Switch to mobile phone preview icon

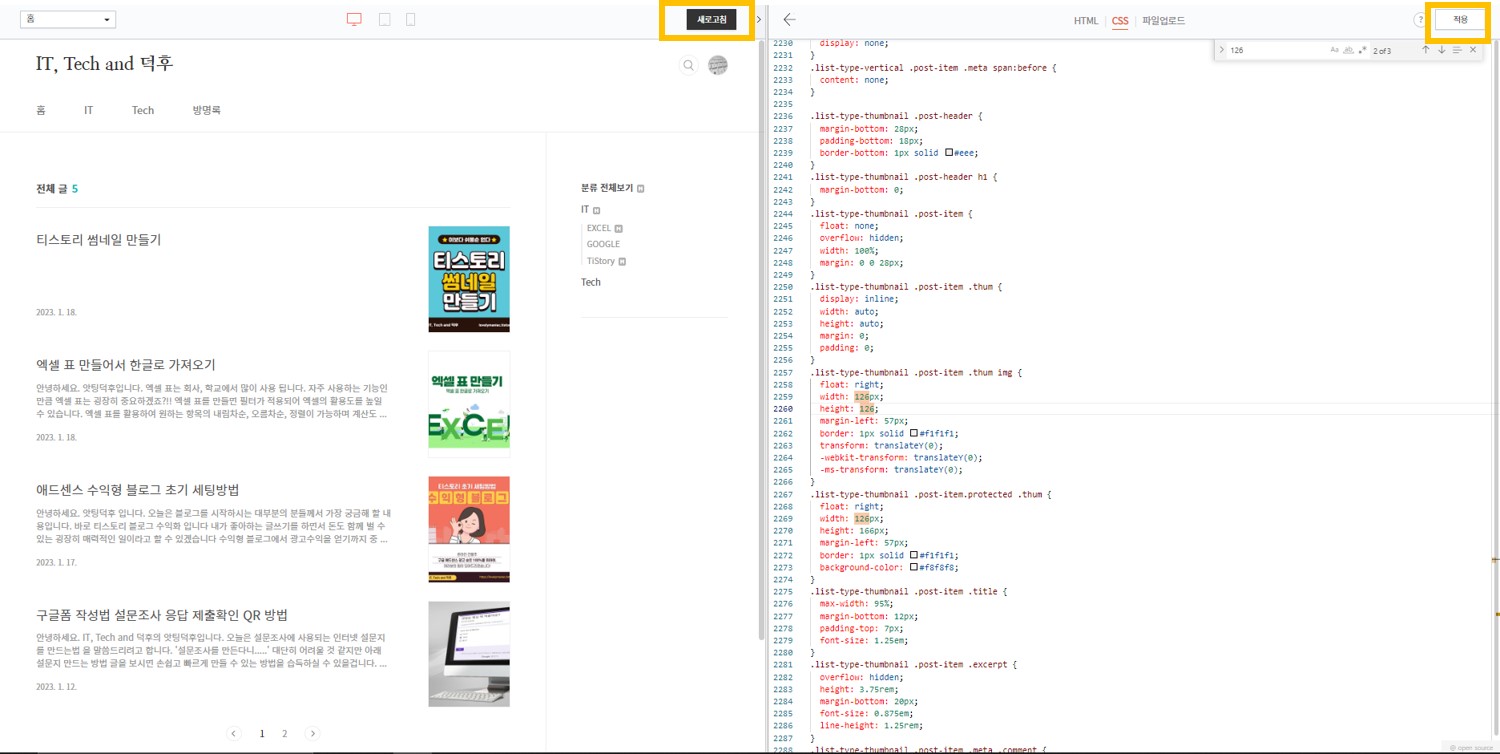(411, 19)
